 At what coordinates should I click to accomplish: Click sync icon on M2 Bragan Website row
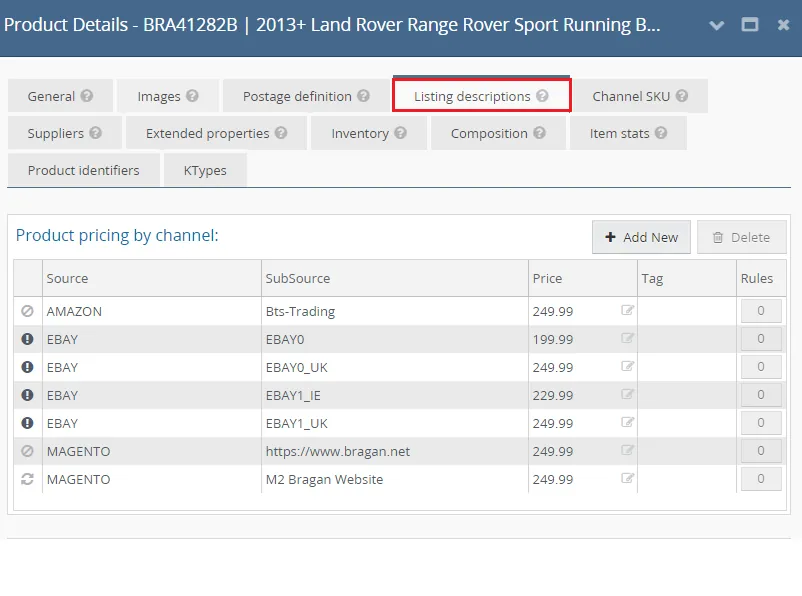27,479
